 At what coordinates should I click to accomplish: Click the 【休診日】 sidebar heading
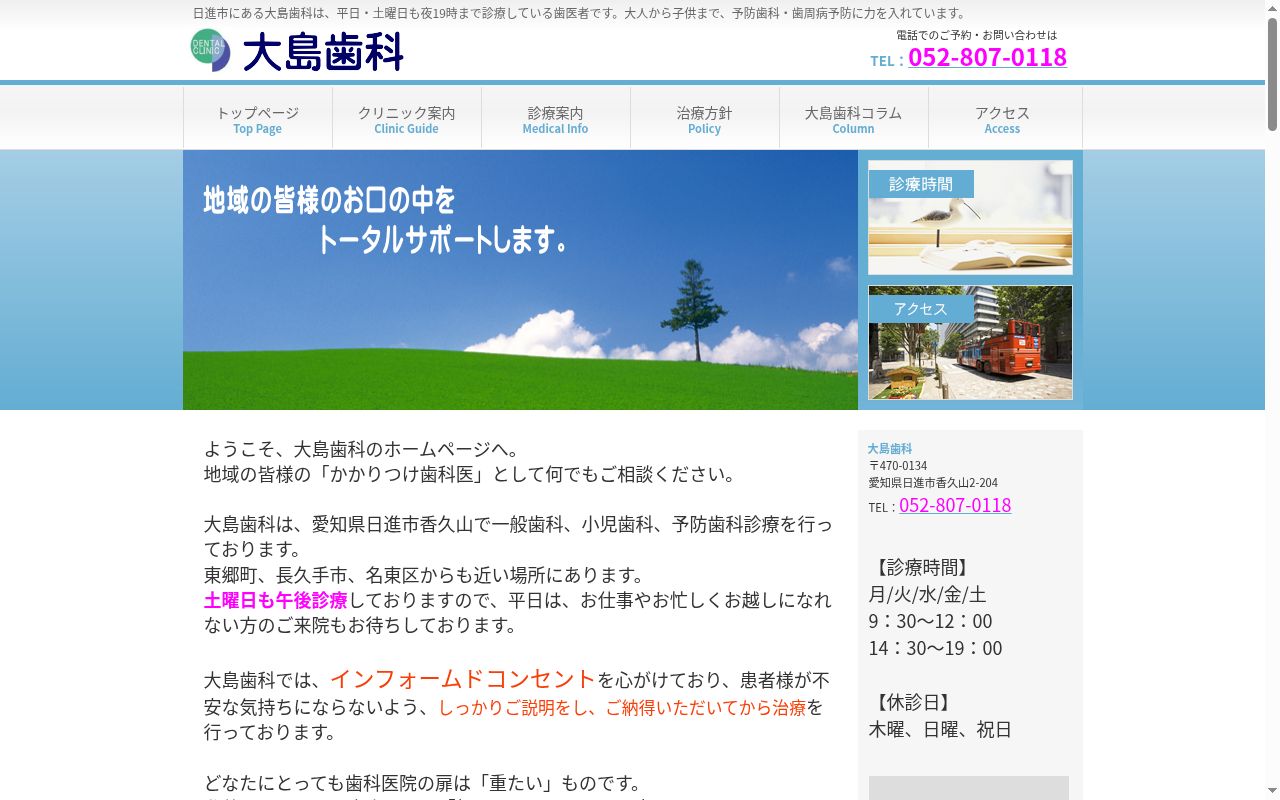(912, 702)
